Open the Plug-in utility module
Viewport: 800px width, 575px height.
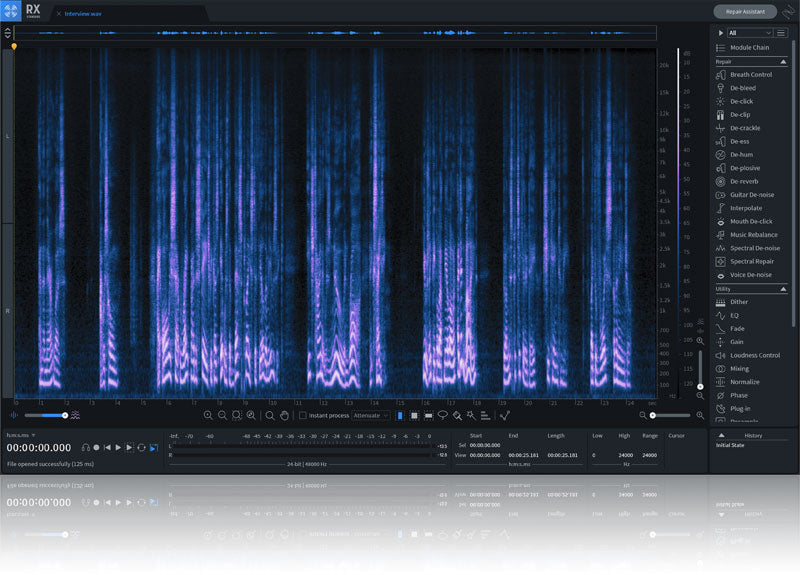(x=733, y=409)
